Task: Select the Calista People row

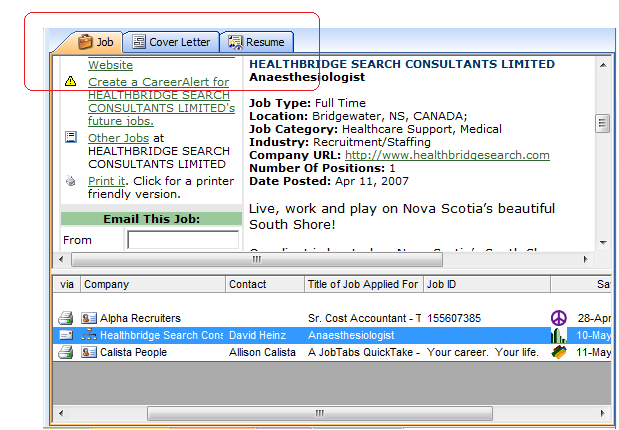Action: click(332, 352)
